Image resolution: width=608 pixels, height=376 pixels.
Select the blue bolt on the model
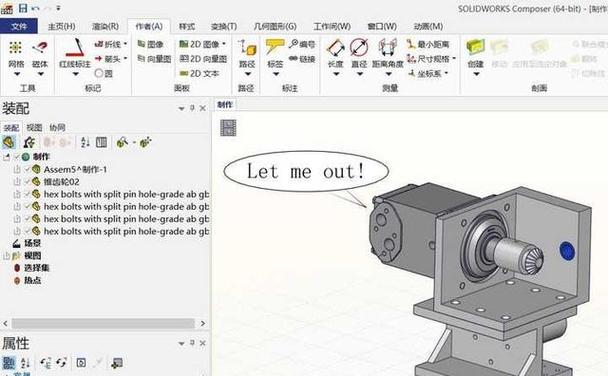(567, 251)
